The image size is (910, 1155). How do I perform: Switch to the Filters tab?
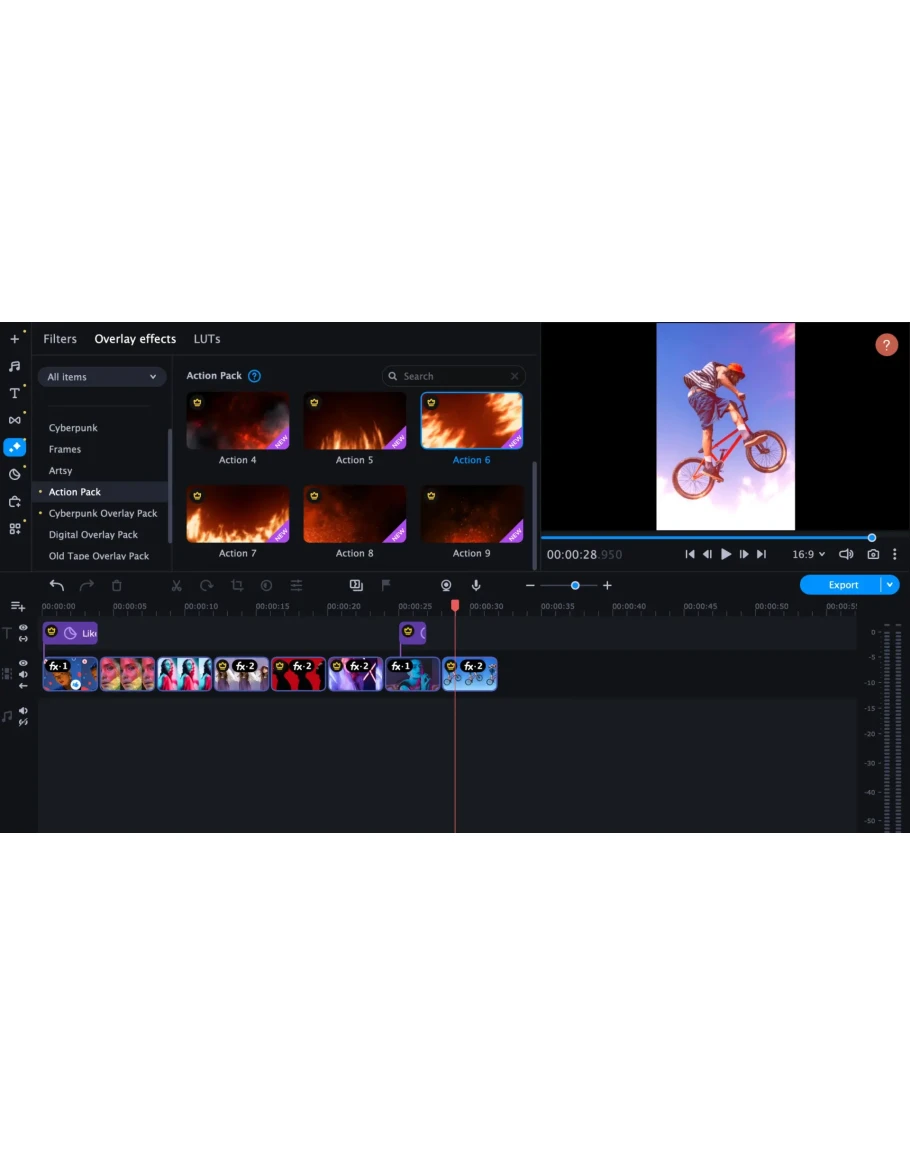[x=60, y=339]
